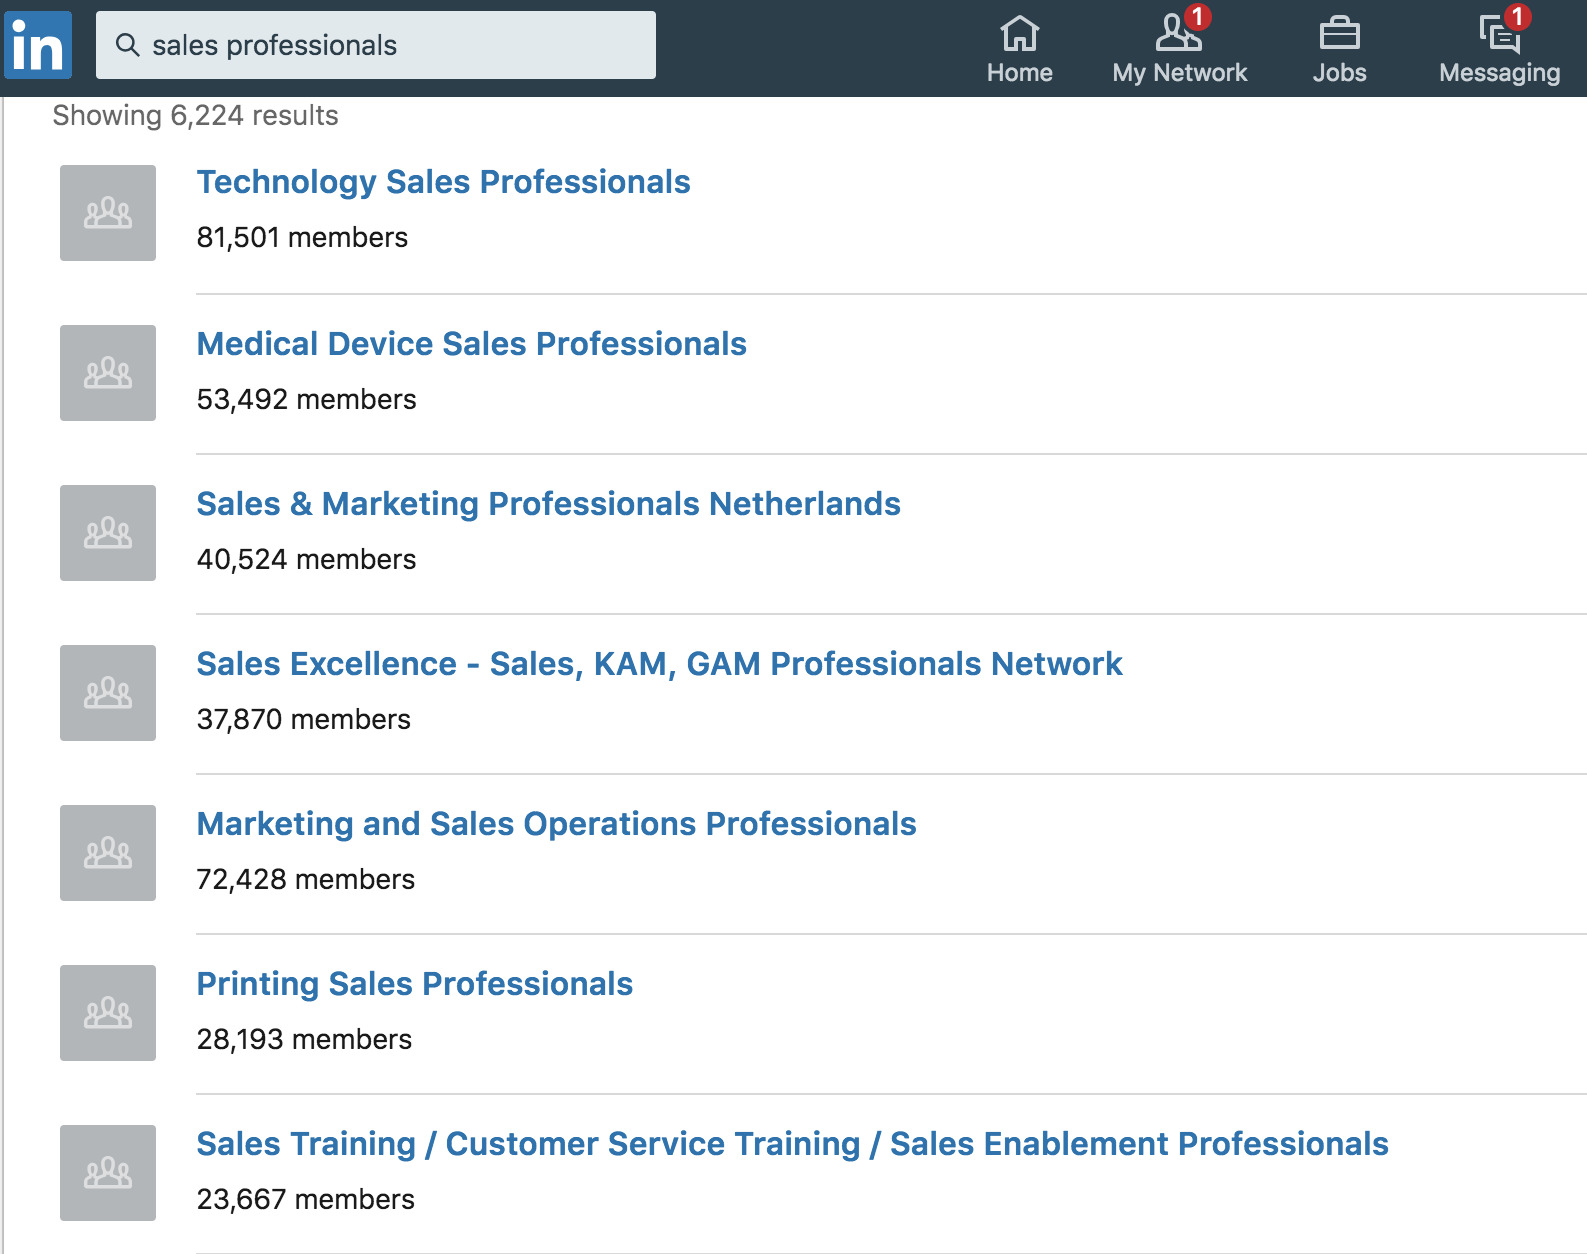Select the '37,870 members' text
This screenshot has width=1587, height=1254.
coord(303,719)
